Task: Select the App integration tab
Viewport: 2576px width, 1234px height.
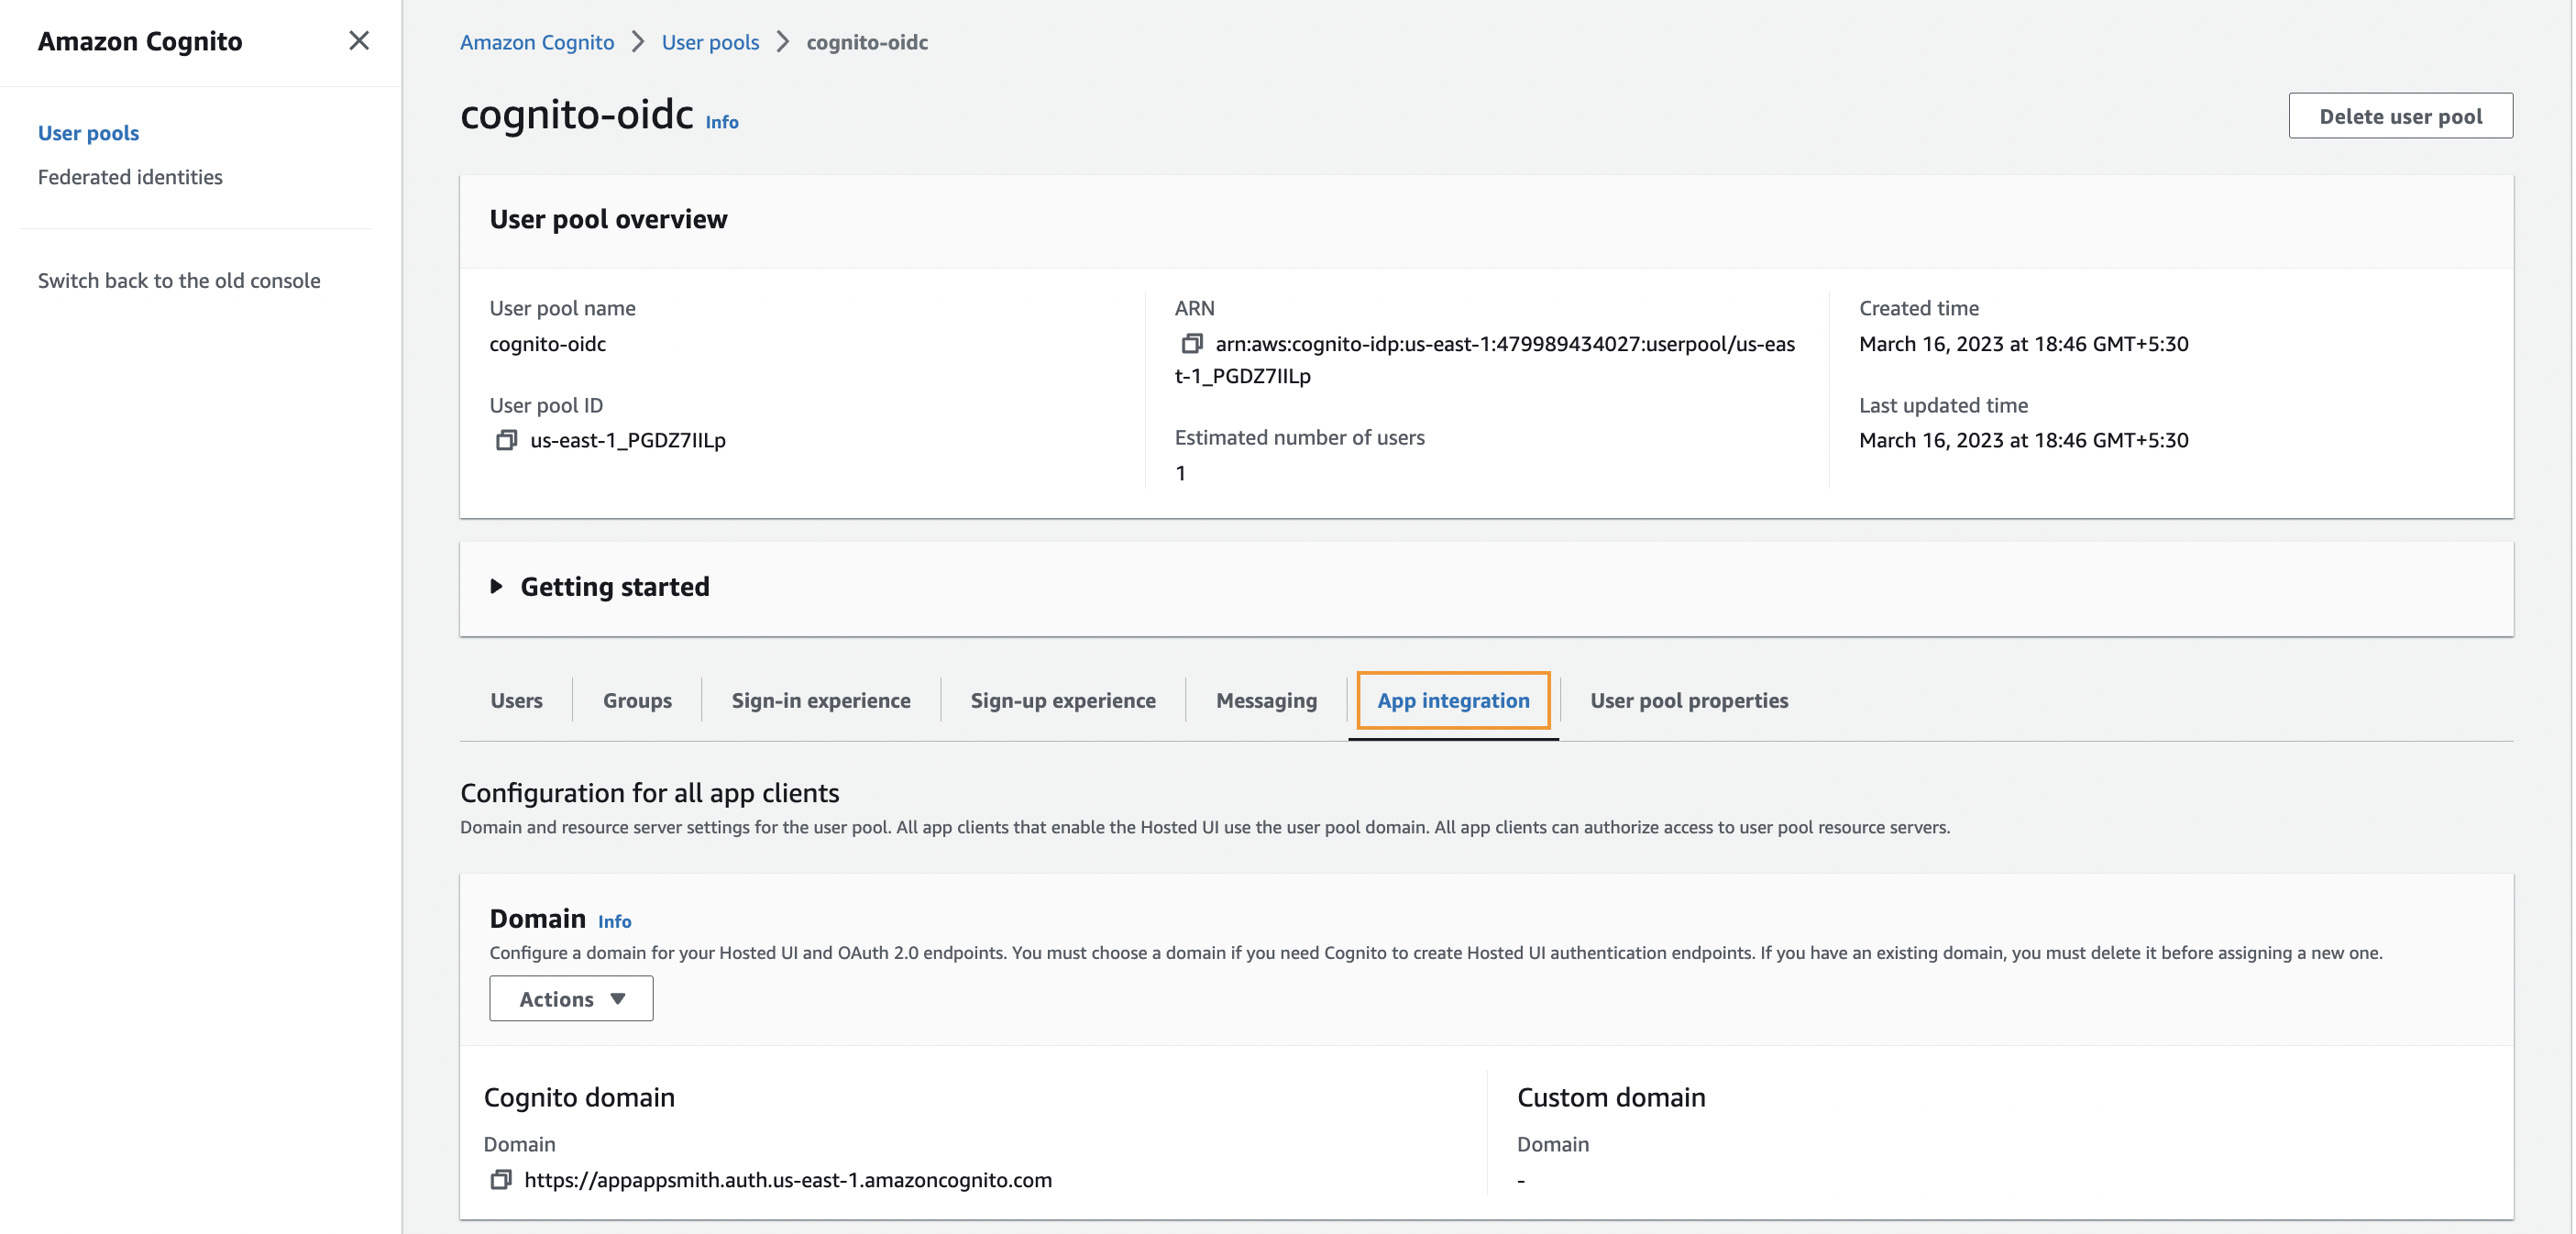Action: tap(1453, 700)
